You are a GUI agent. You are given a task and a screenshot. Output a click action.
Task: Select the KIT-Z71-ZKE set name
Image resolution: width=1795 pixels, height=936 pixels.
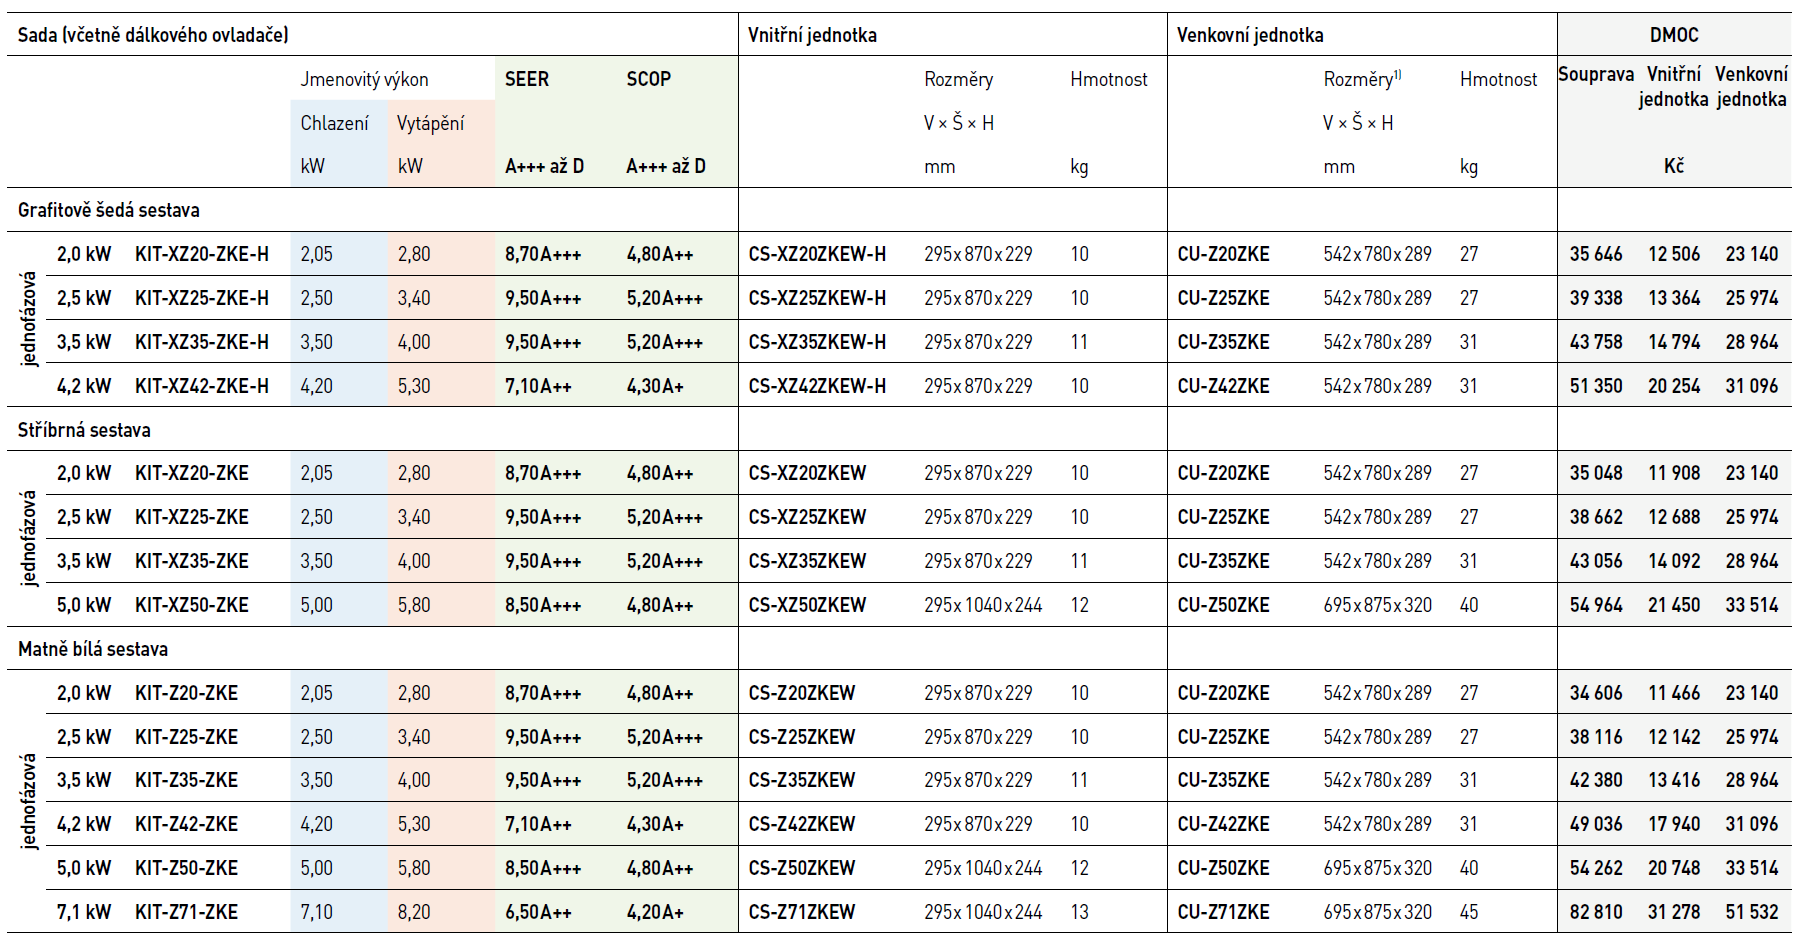click(186, 912)
